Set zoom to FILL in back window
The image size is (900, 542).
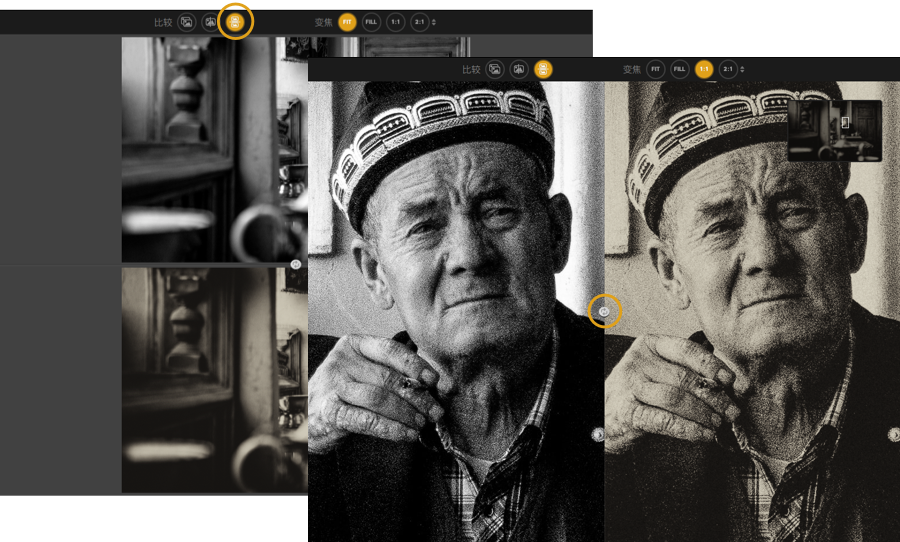click(x=371, y=22)
